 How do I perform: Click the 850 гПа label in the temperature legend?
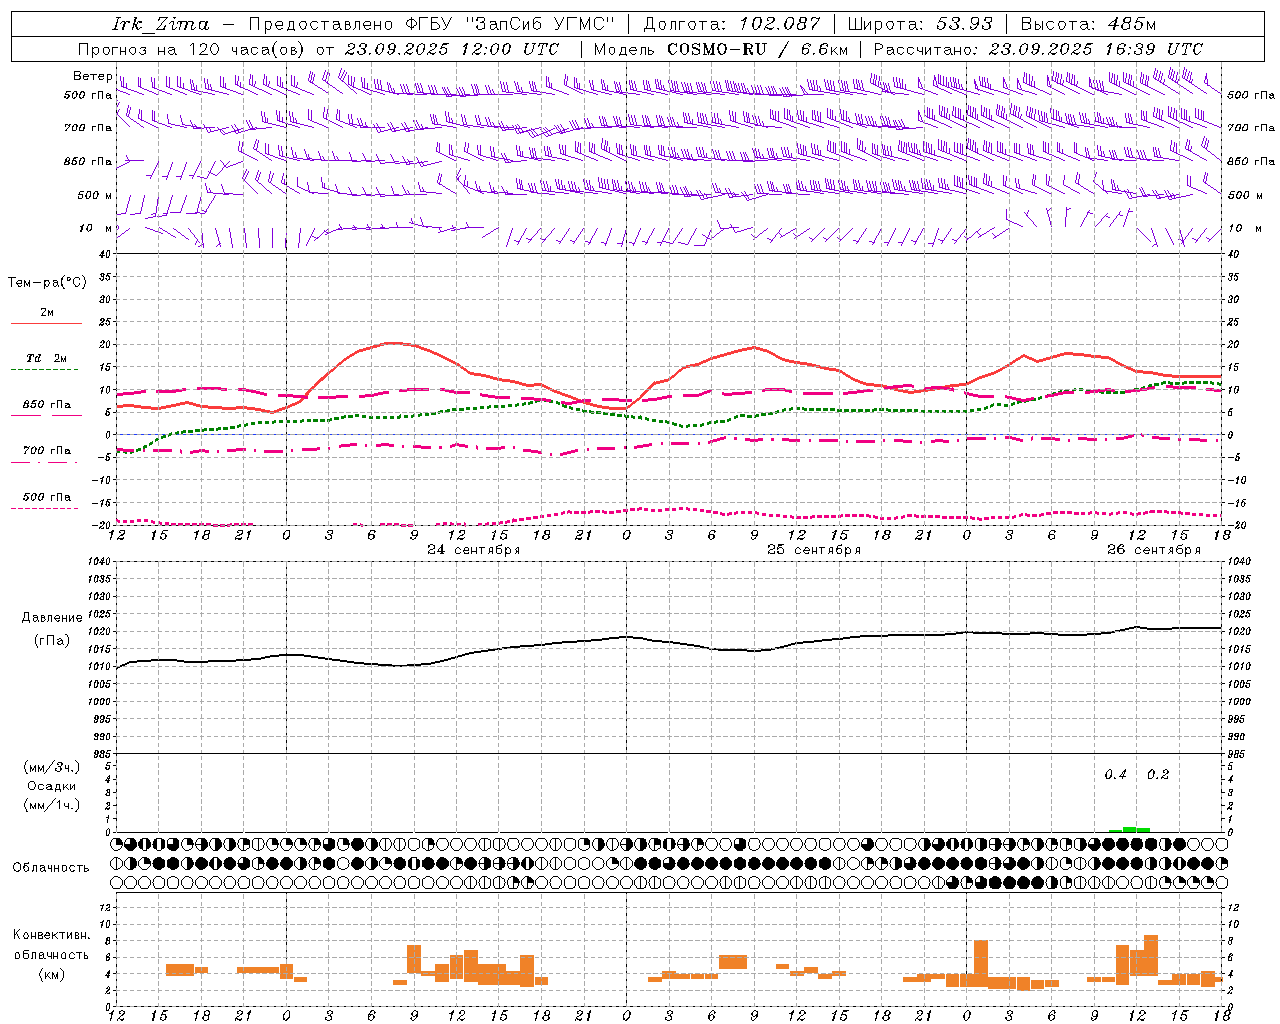tap(47, 405)
